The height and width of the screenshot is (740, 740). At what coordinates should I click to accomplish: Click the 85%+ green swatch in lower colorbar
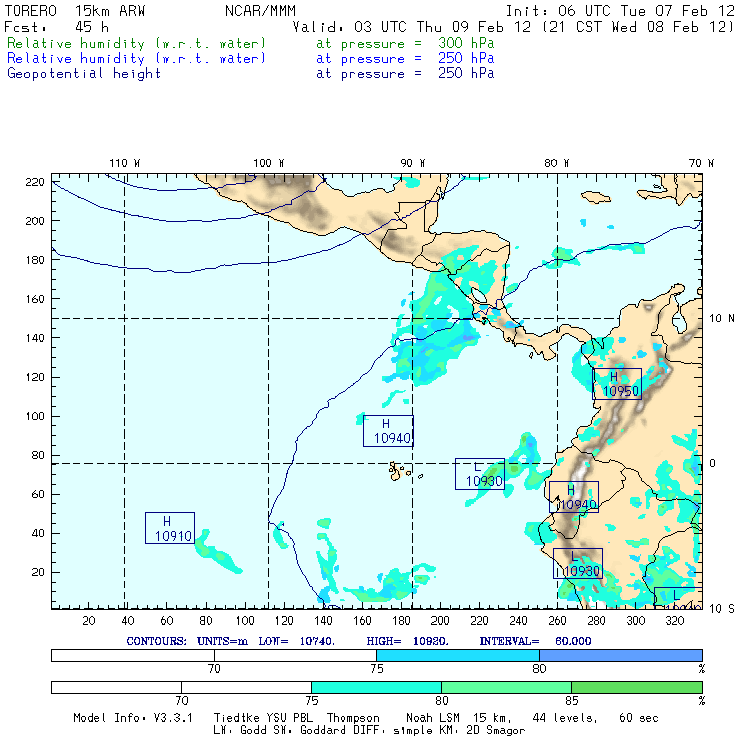[637, 687]
